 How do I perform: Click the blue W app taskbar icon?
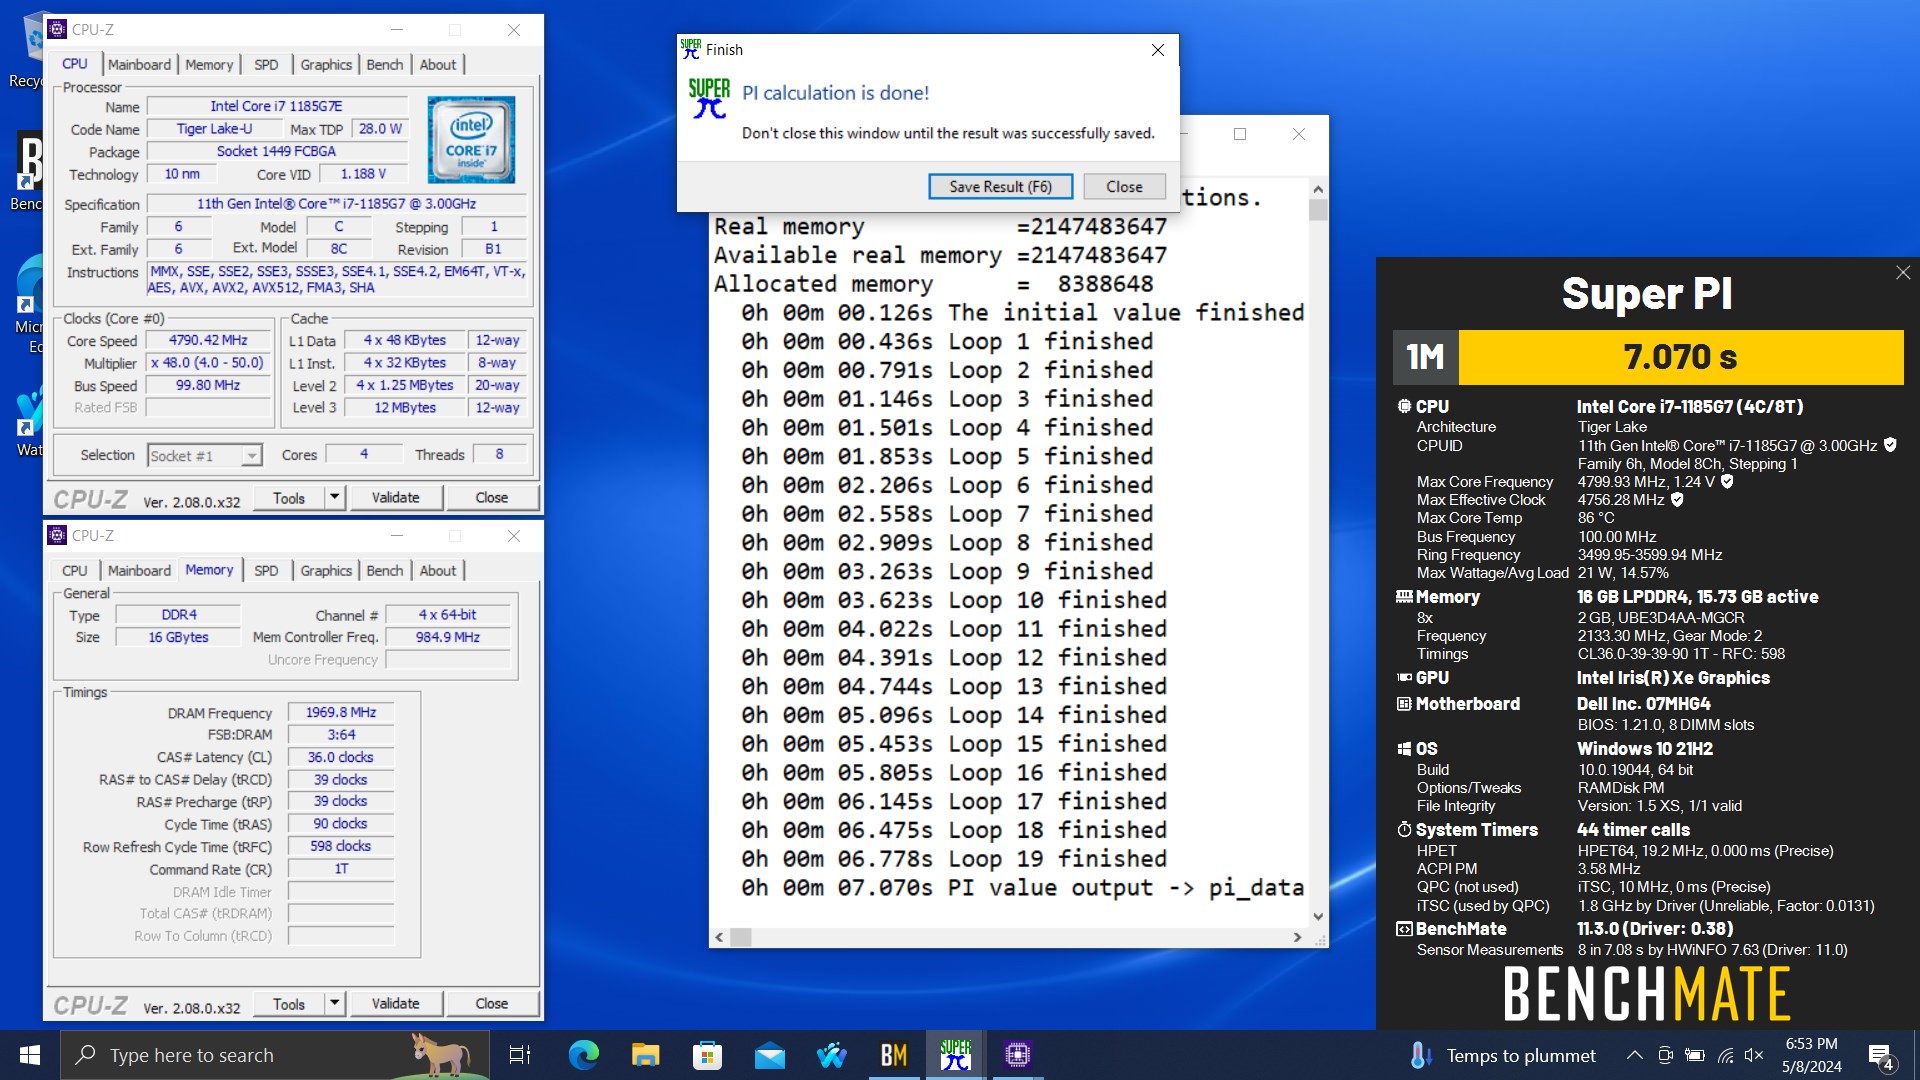click(x=831, y=1055)
